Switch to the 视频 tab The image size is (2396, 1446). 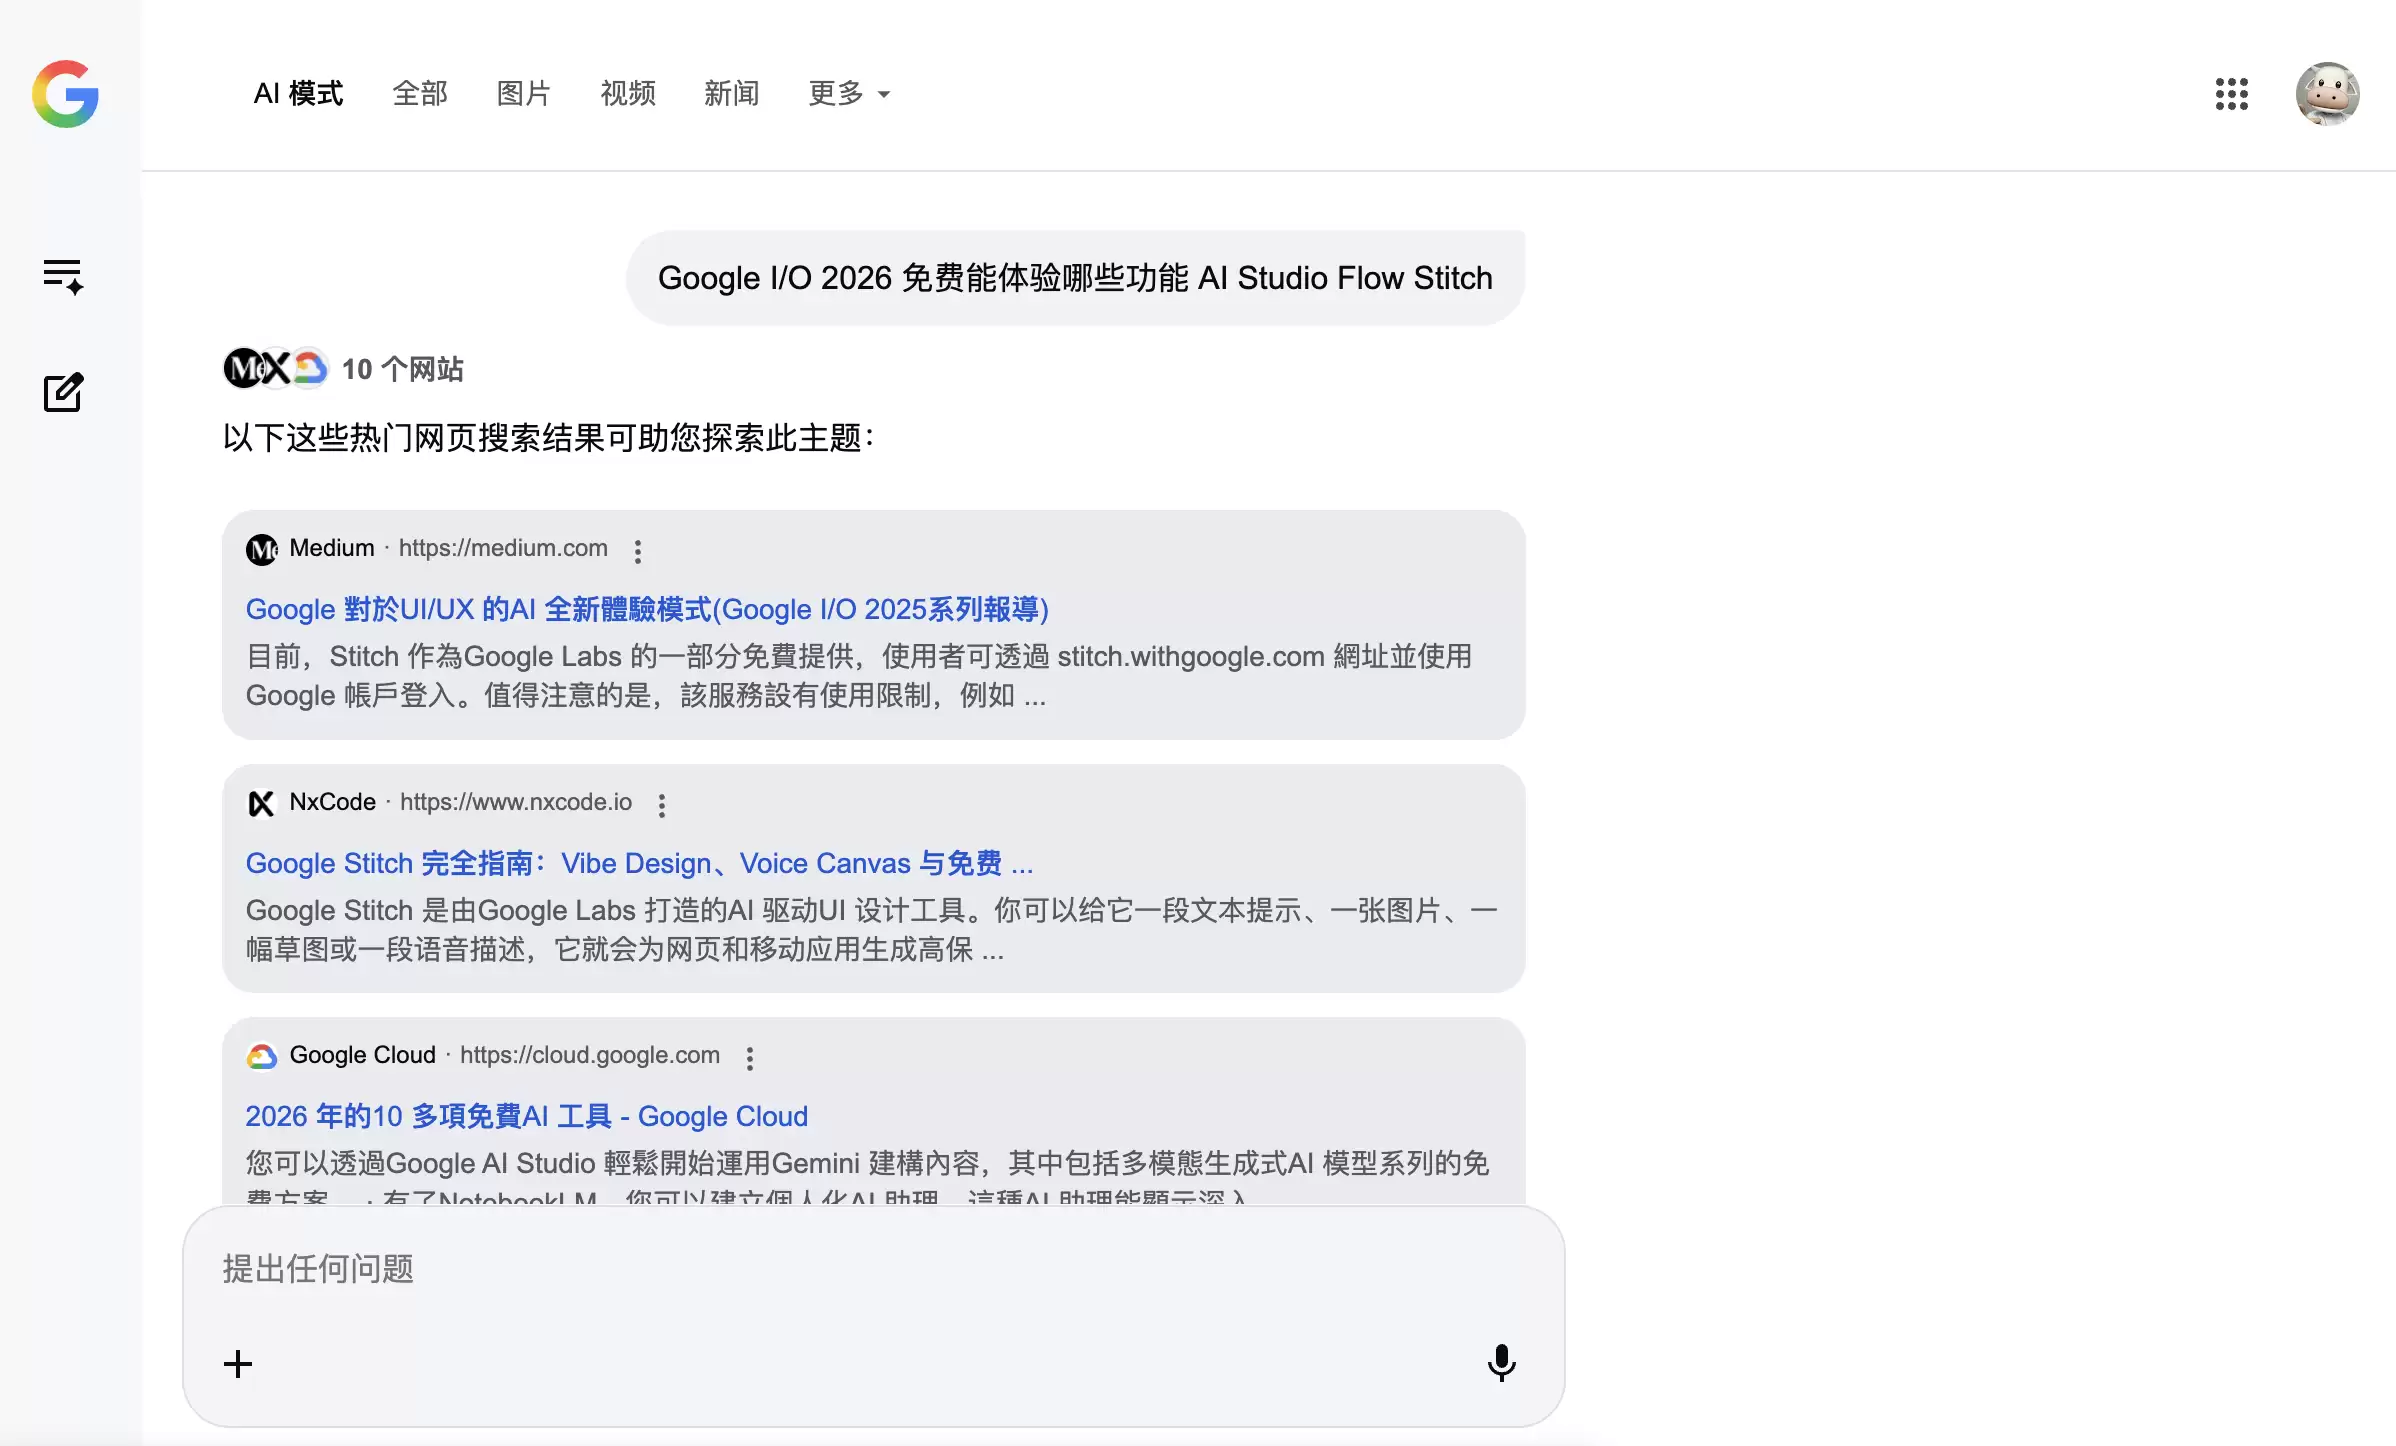pyautogui.click(x=628, y=93)
